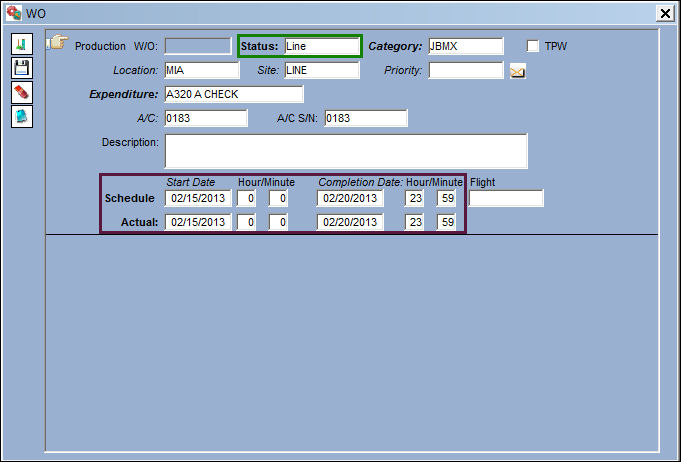Screen dimensions: 681x462
Task: Click the Actual completion date field
Action: (350, 222)
